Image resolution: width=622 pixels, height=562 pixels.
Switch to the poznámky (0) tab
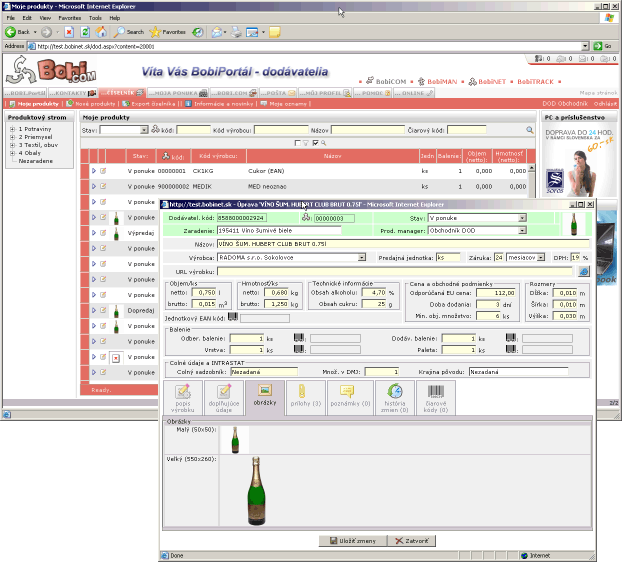click(x=350, y=398)
